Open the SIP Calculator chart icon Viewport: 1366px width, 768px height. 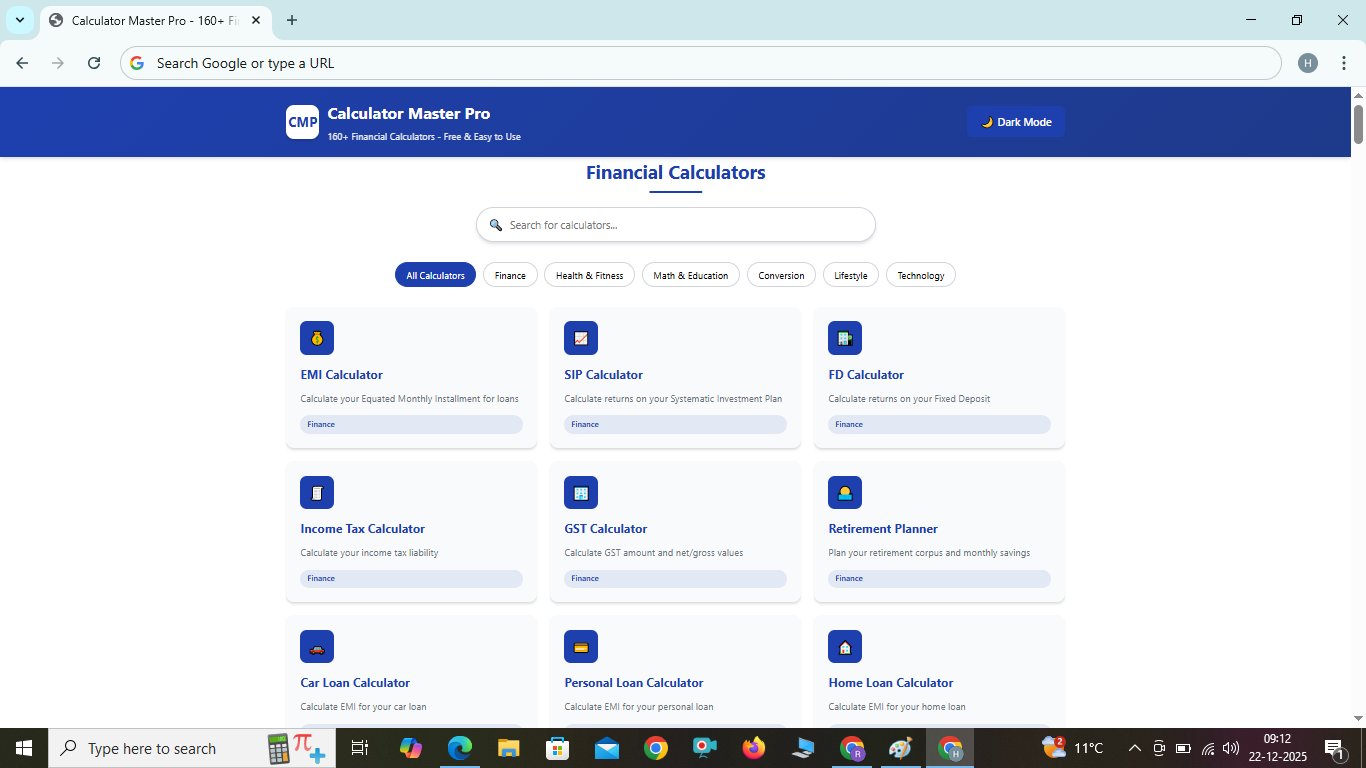tap(581, 338)
